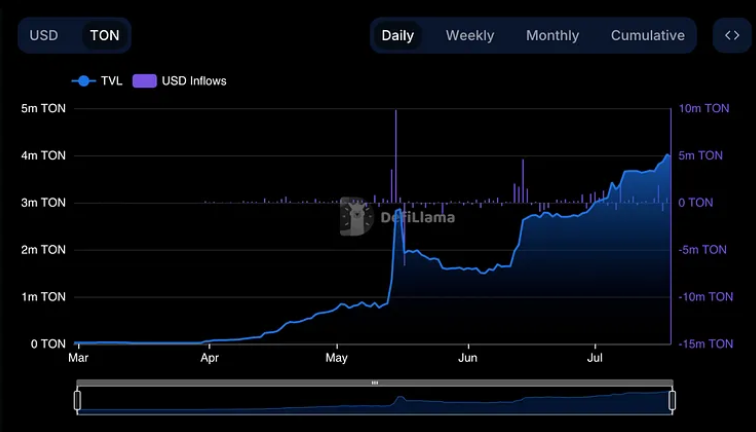Switch to the Weekly view
Image resolution: width=756 pixels, height=432 pixels.
(x=469, y=35)
